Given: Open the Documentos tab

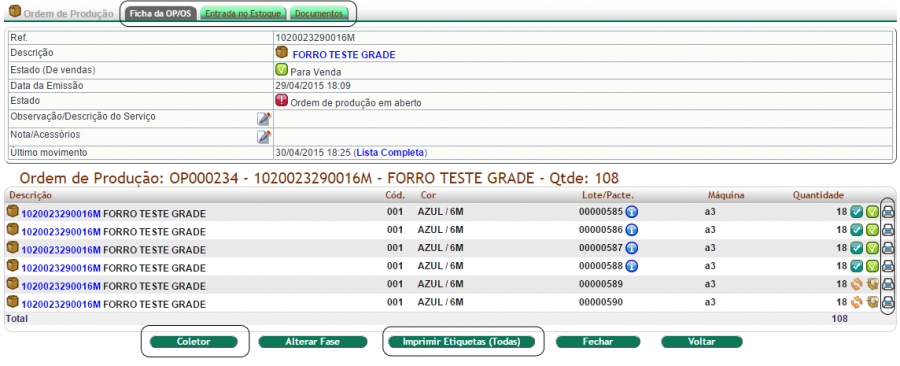Looking at the screenshot, I should (x=319, y=13).
